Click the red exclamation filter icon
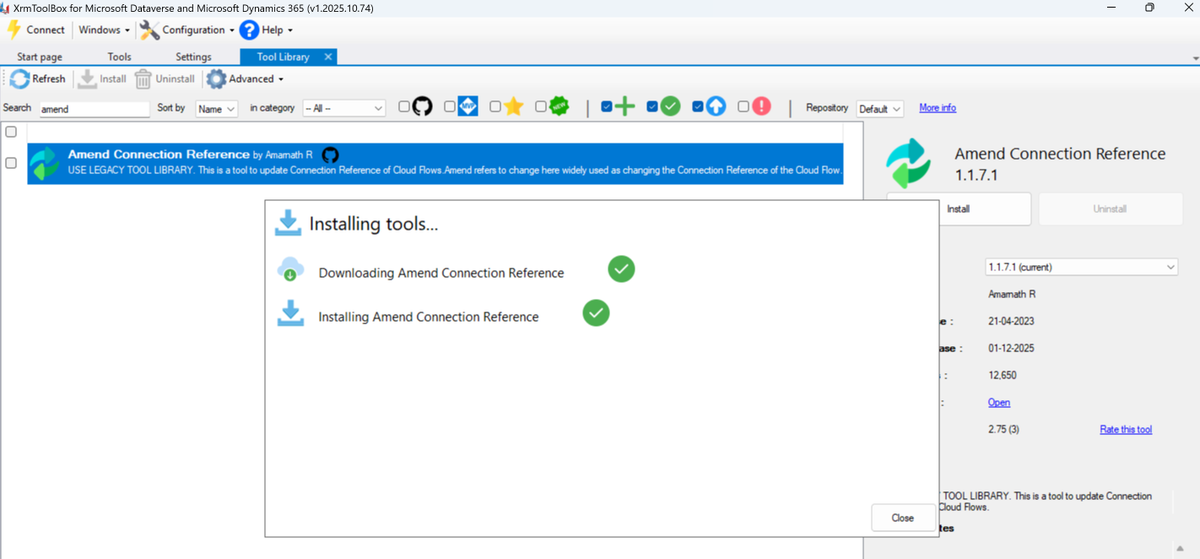 coord(761,106)
